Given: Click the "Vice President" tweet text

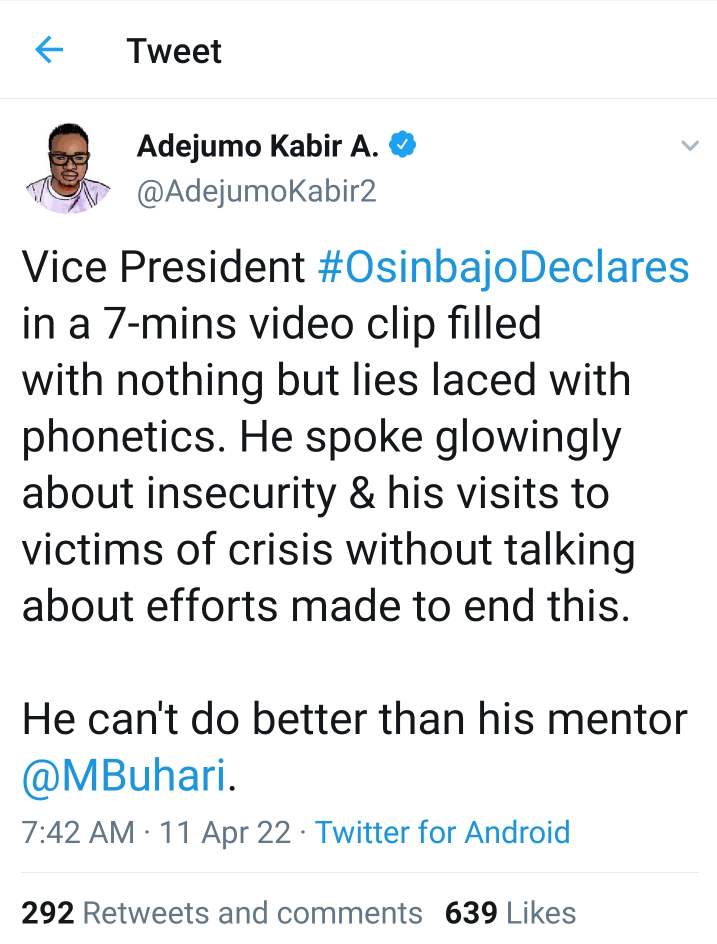Looking at the screenshot, I should tap(163, 268).
